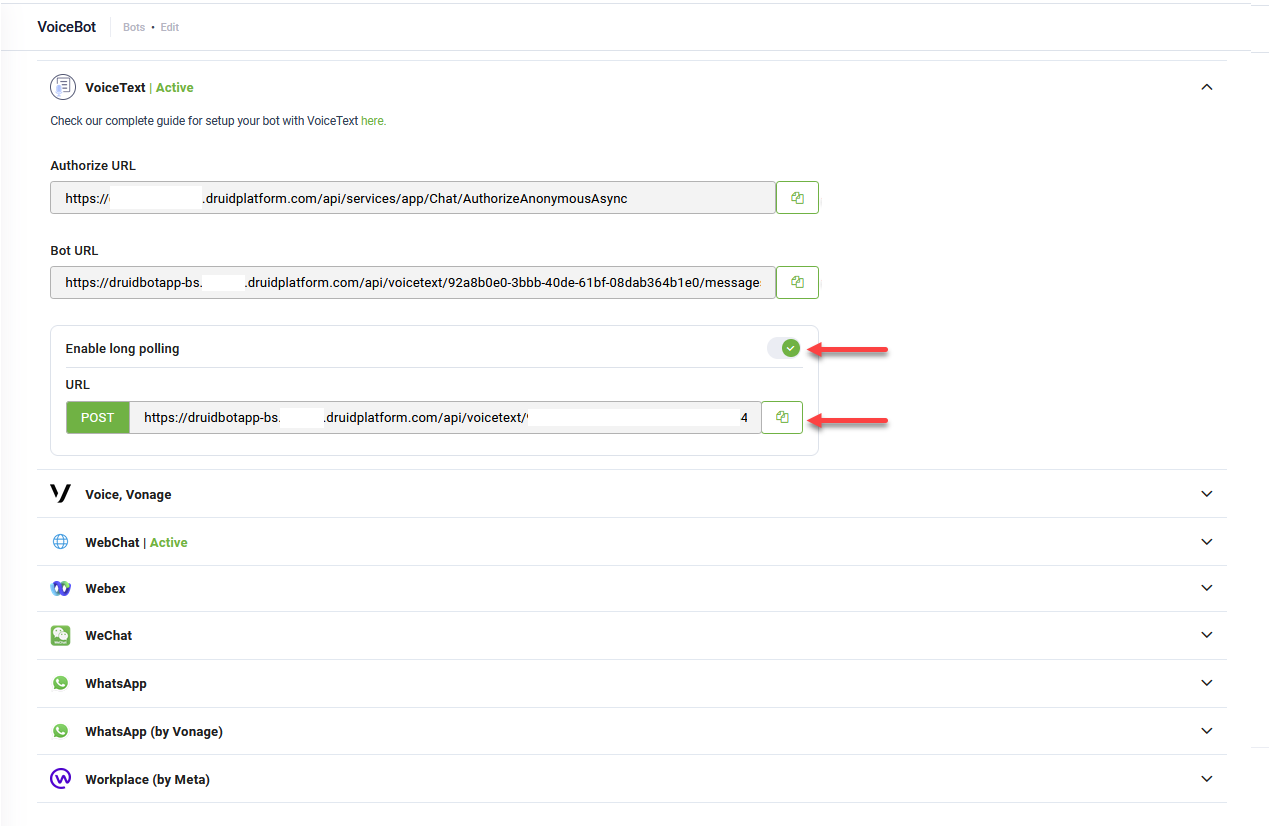The width and height of the screenshot is (1269, 826).
Task: Click the Edit breadcrumb
Action: coord(170,27)
